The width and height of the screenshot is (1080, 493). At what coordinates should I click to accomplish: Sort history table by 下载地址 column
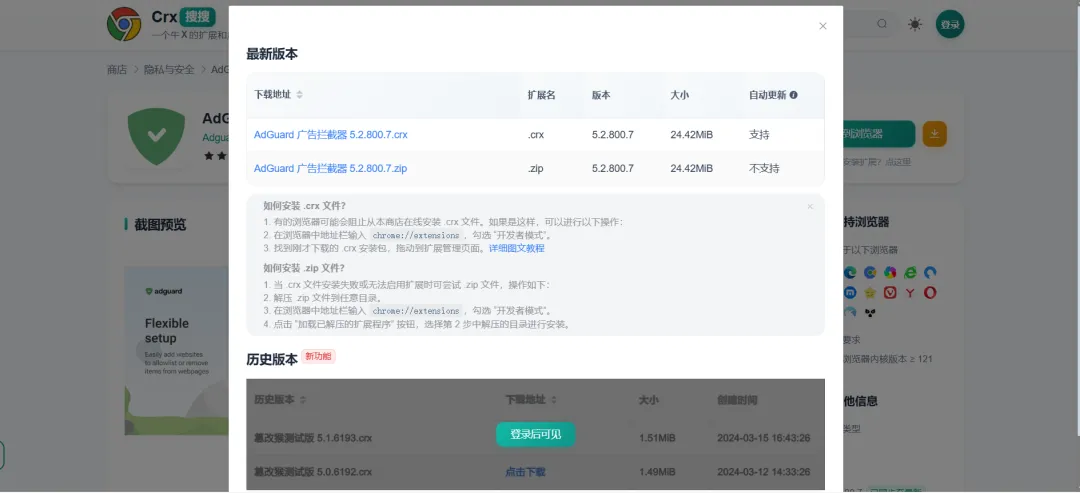pos(554,399)
